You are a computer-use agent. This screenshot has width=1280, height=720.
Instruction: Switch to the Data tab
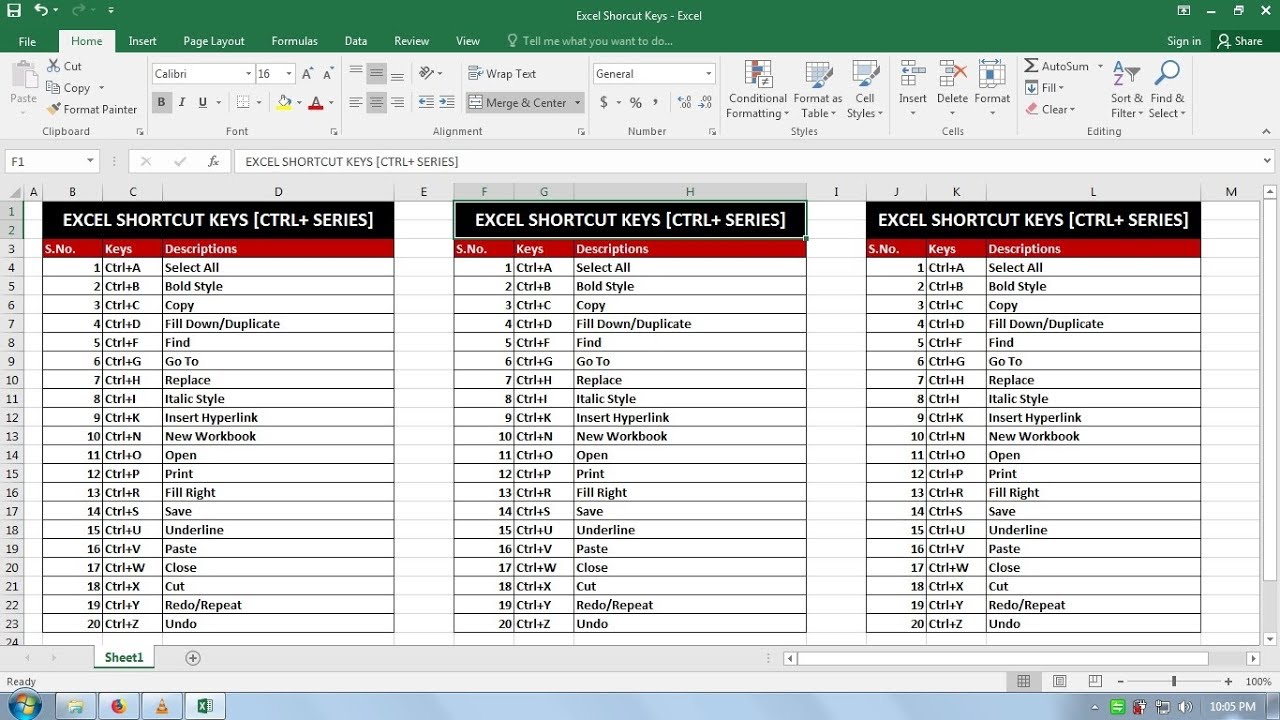pos(356,41)
